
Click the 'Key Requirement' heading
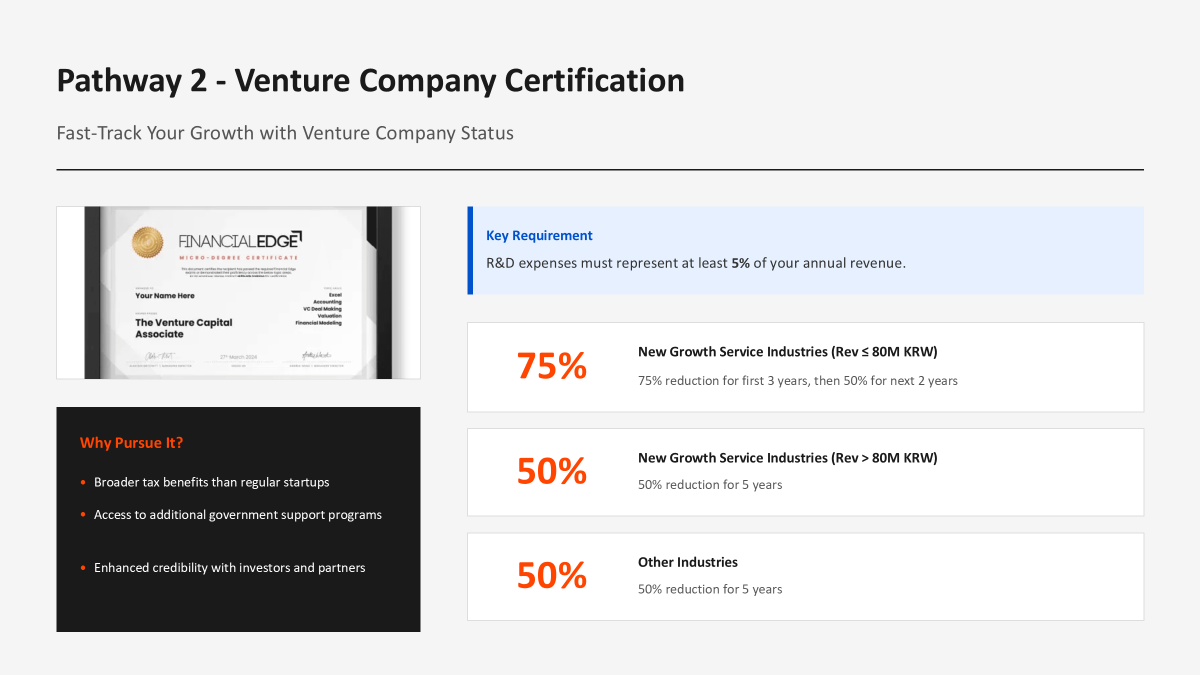(539, 236)
